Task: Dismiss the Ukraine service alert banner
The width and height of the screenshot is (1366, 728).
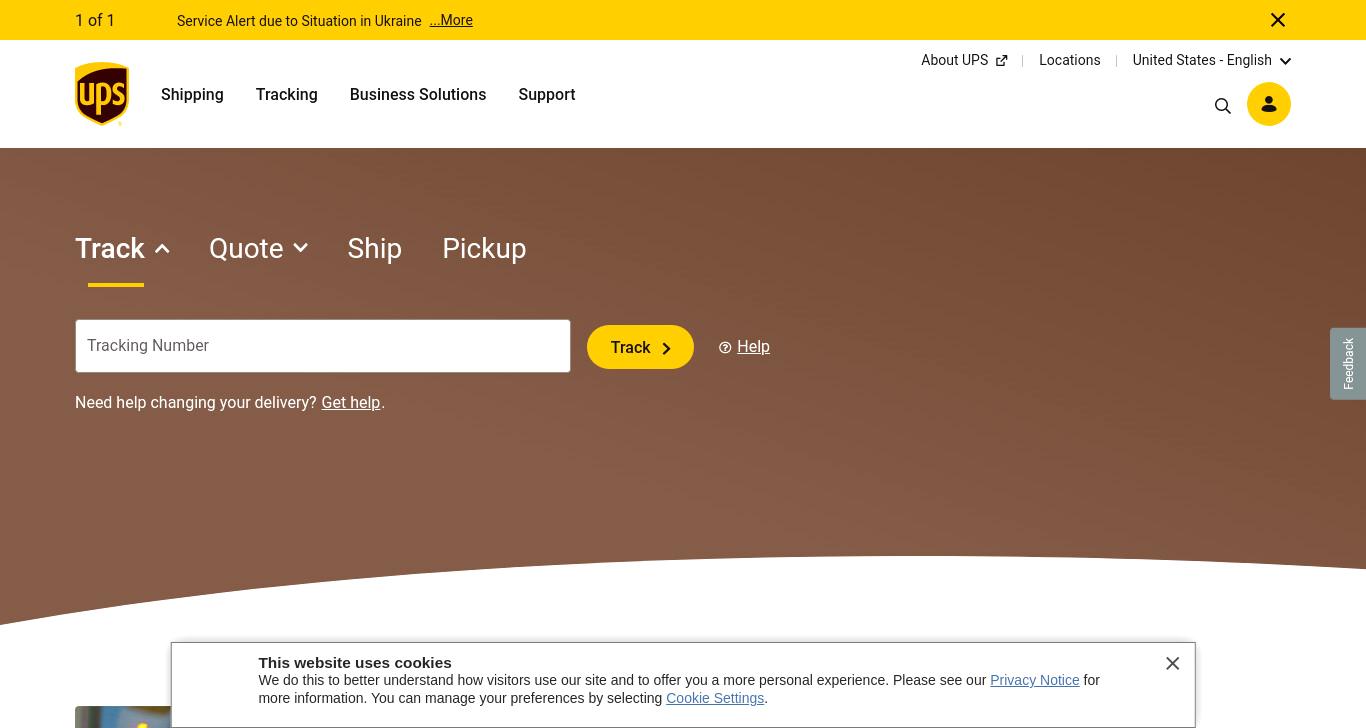Action: coord(1278,20)
